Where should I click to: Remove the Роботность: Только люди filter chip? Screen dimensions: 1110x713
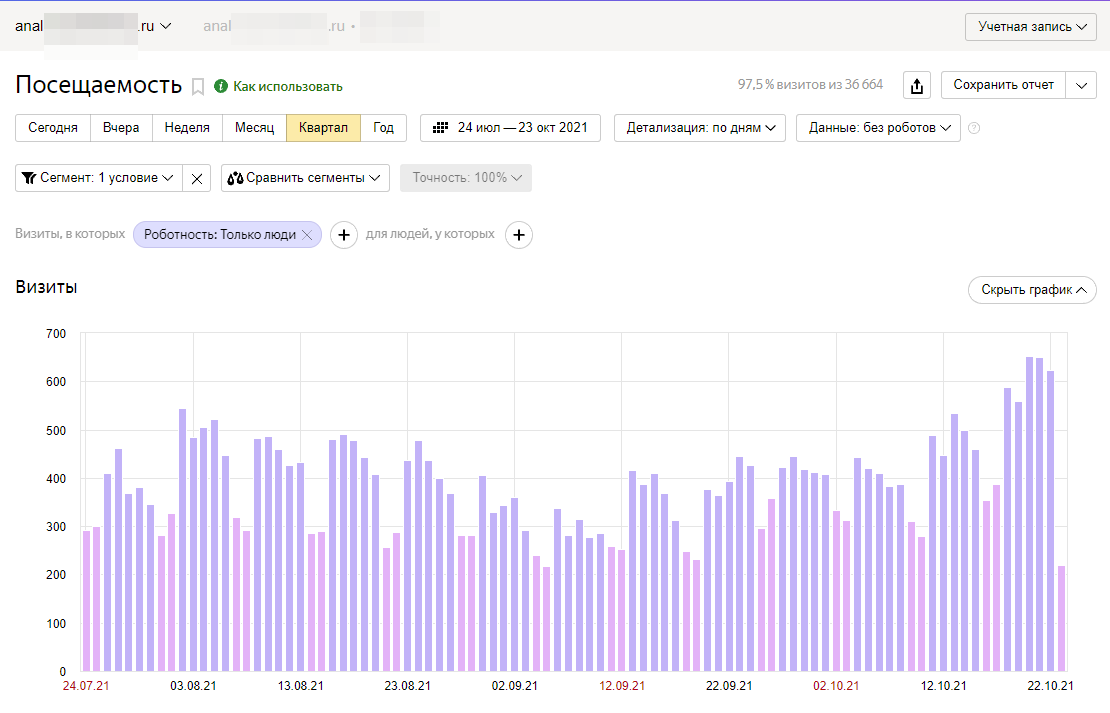click(x=308, y=235)
